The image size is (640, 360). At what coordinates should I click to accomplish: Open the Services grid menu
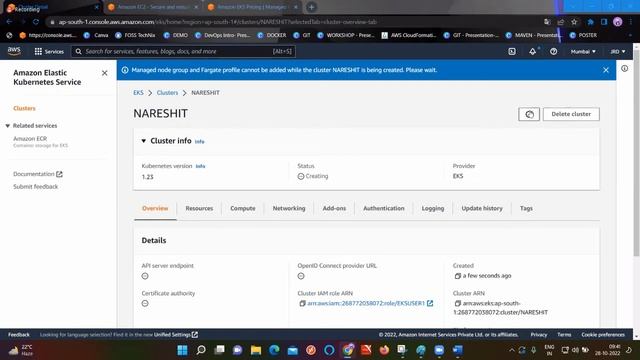pos(49,51)
